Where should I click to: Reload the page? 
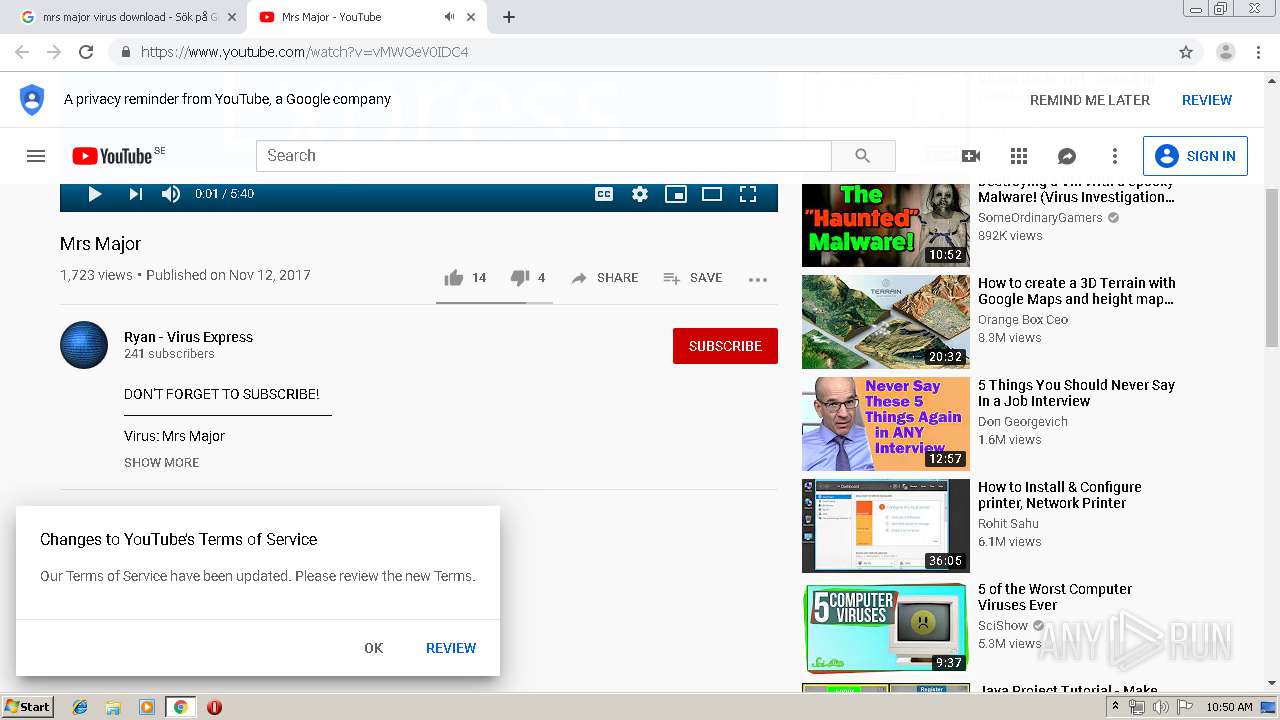point(86,52)
